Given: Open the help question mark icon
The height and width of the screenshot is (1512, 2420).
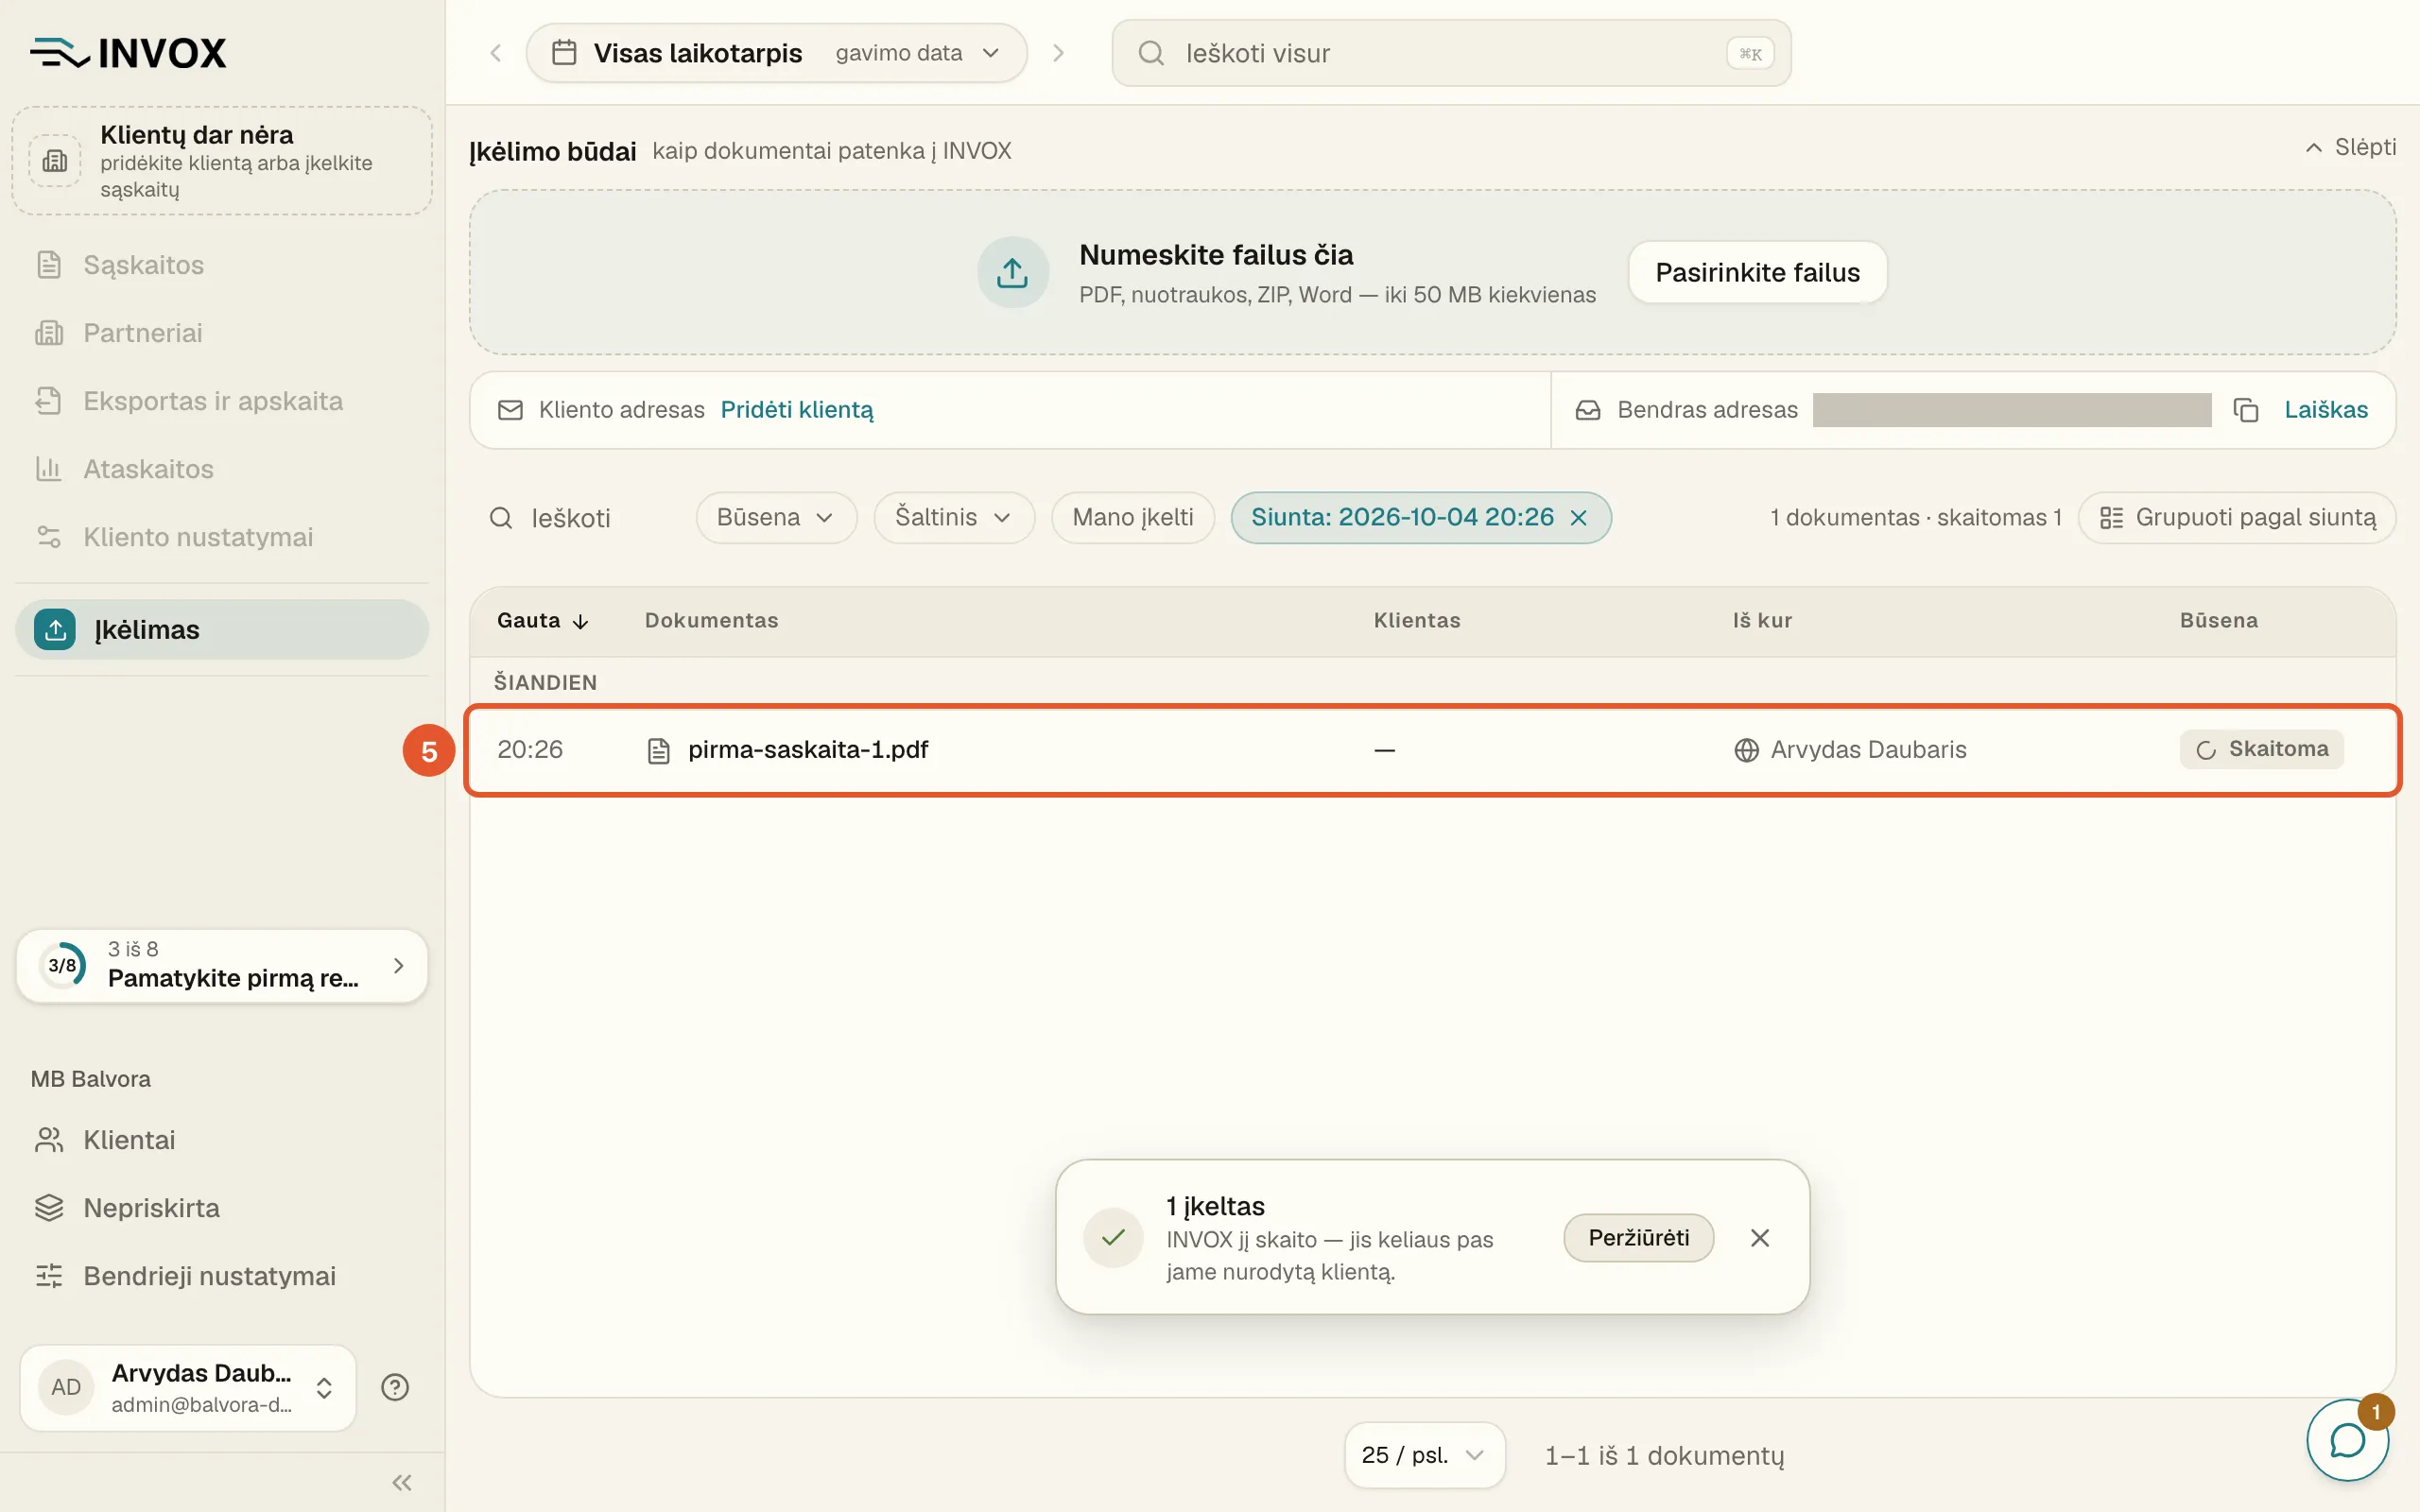Looking at the screenshot, I should 395,1387.
